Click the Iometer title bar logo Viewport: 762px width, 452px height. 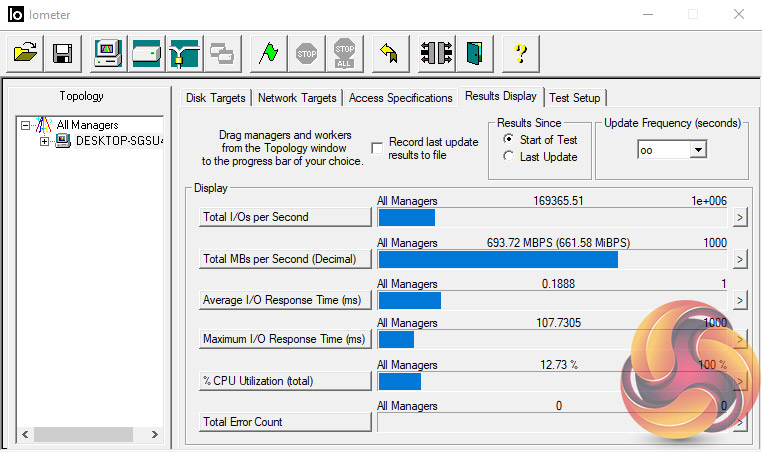[16, 15]
